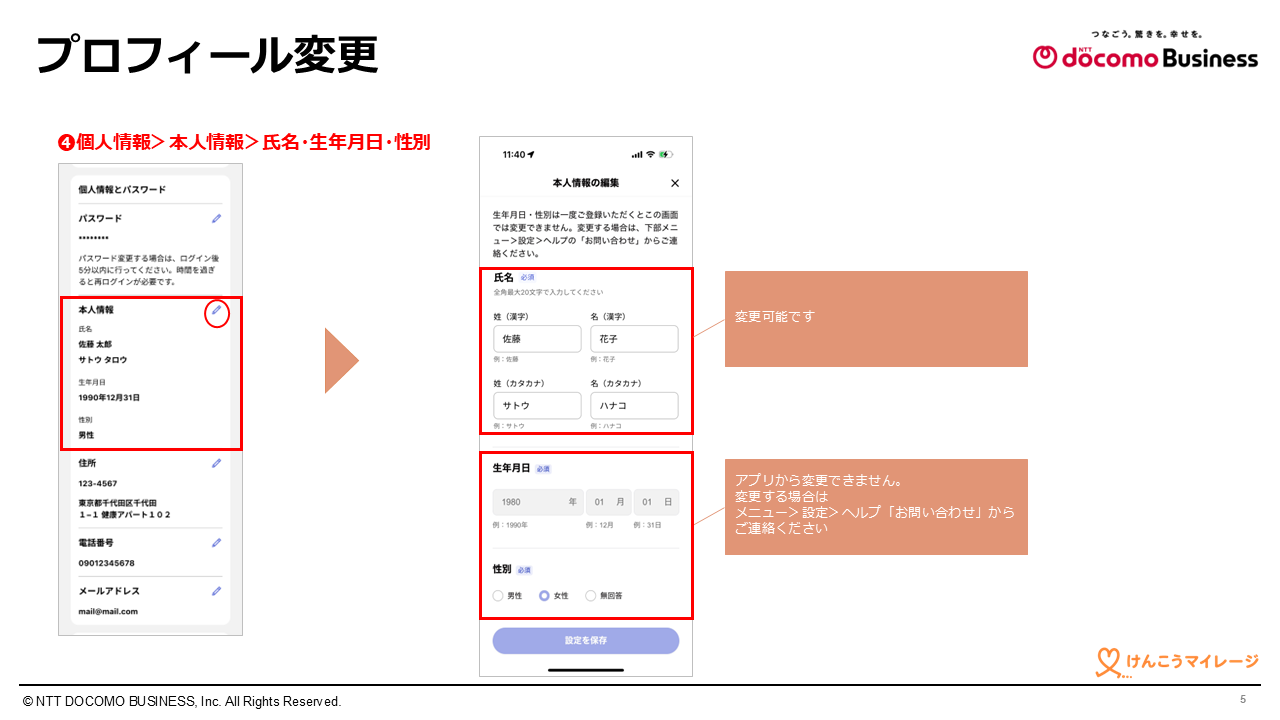This screenshot has height=720, width=1280.
Task: Click the pencil icon next to パスワード
Action: point(216,218)
